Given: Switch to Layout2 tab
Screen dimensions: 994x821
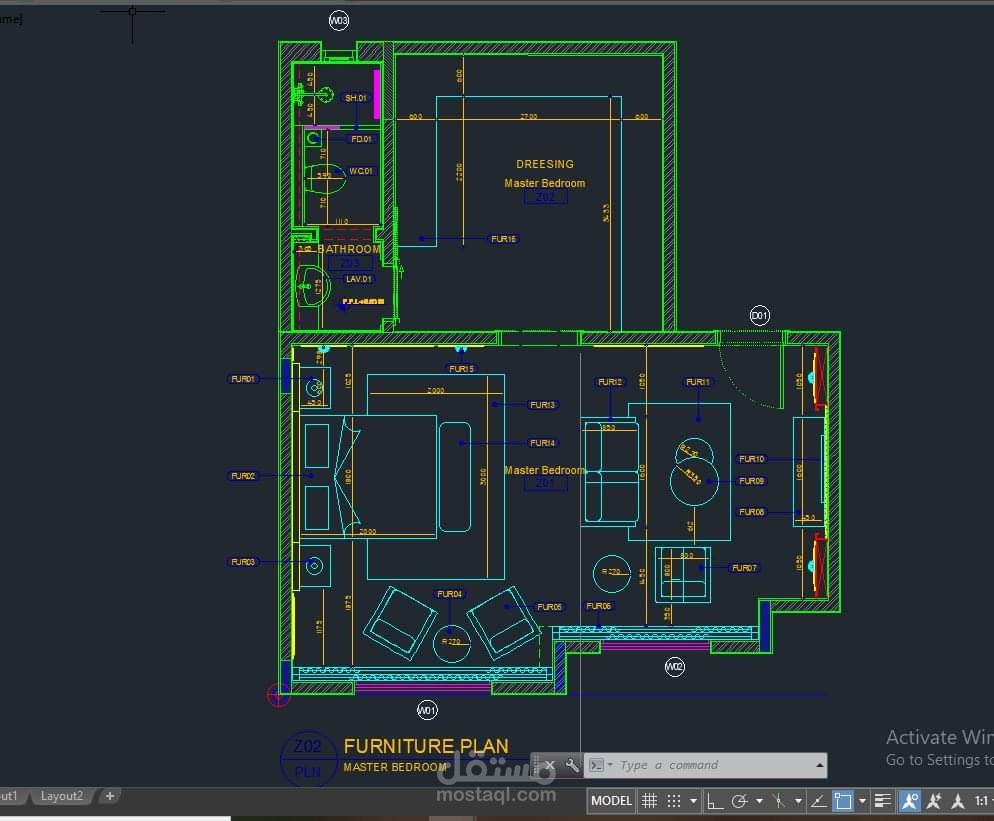Looking at the screenshot, I should point(61,796).
